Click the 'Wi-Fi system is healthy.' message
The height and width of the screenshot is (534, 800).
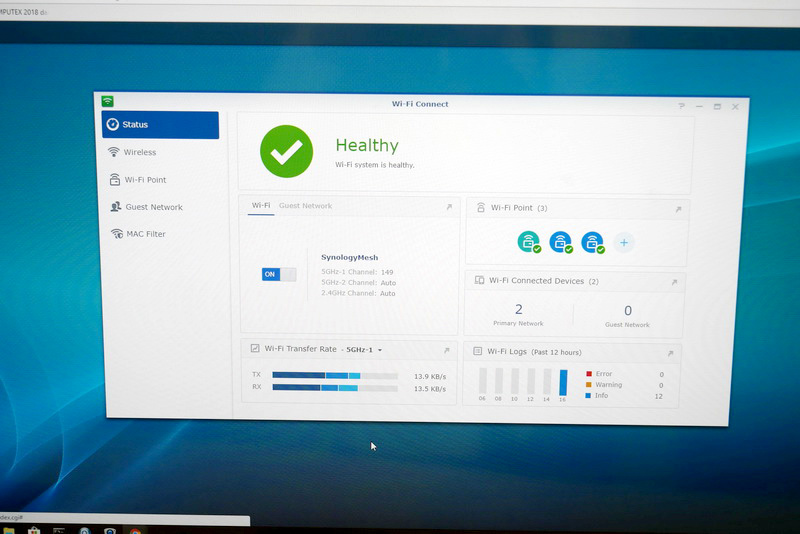pos(374,165)
